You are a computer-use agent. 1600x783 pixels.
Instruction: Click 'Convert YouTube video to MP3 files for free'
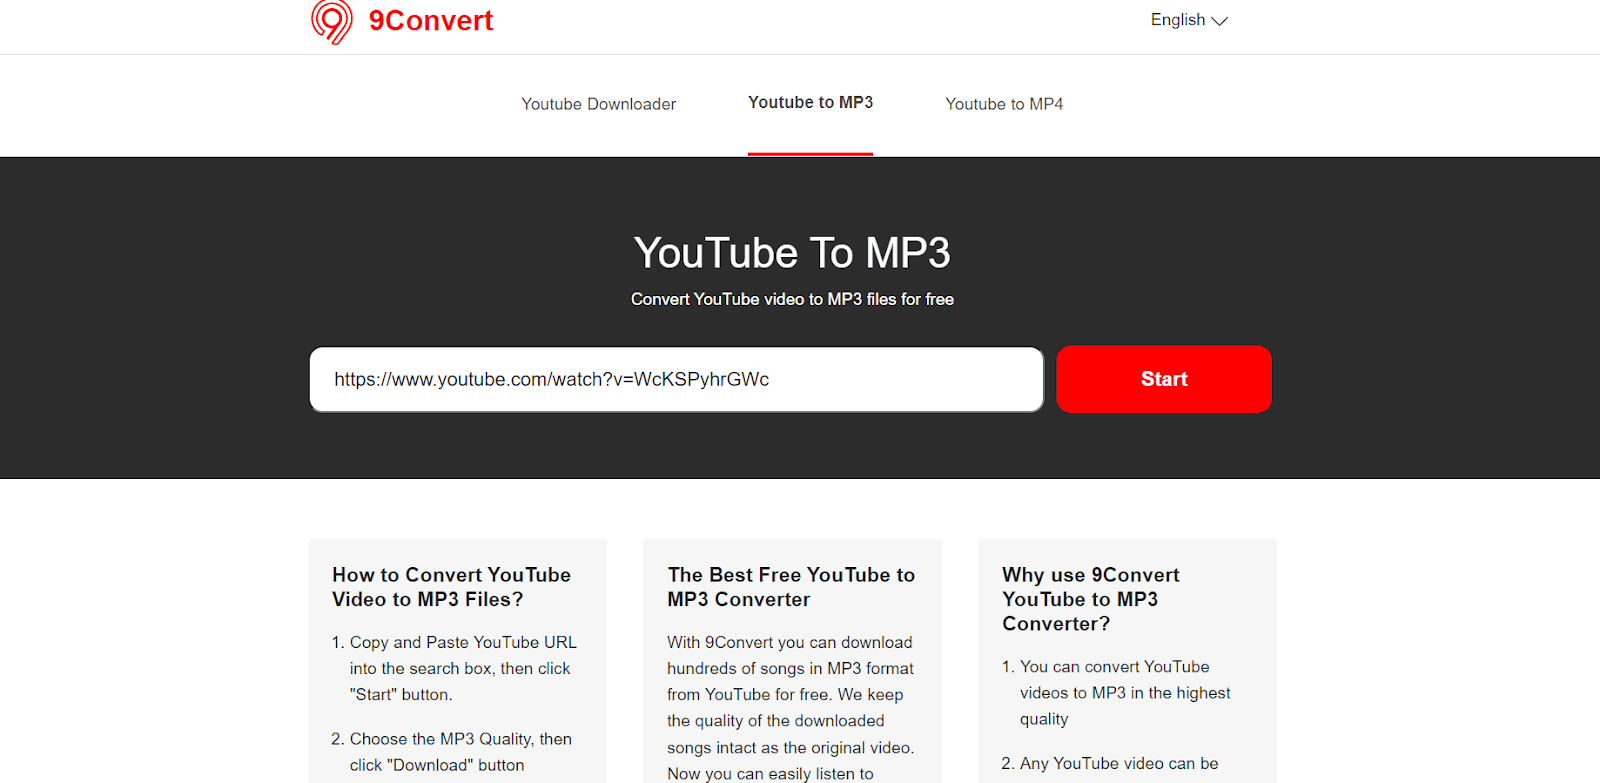click(792, 299)
